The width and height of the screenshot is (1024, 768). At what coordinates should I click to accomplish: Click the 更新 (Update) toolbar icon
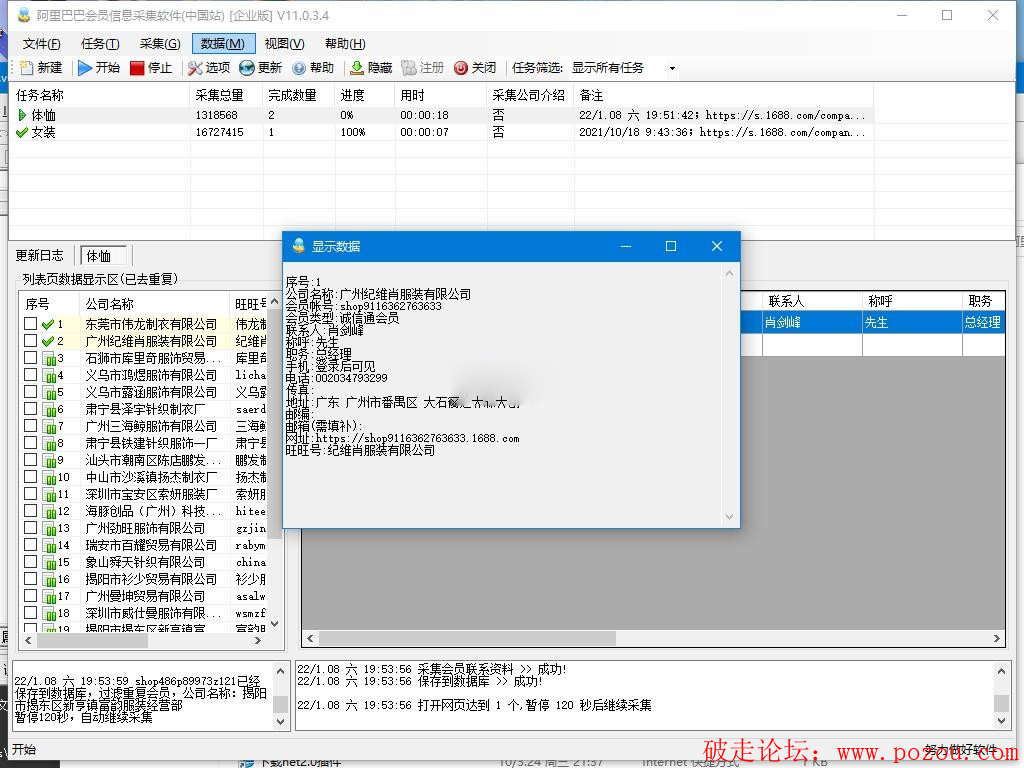point(247,68)
